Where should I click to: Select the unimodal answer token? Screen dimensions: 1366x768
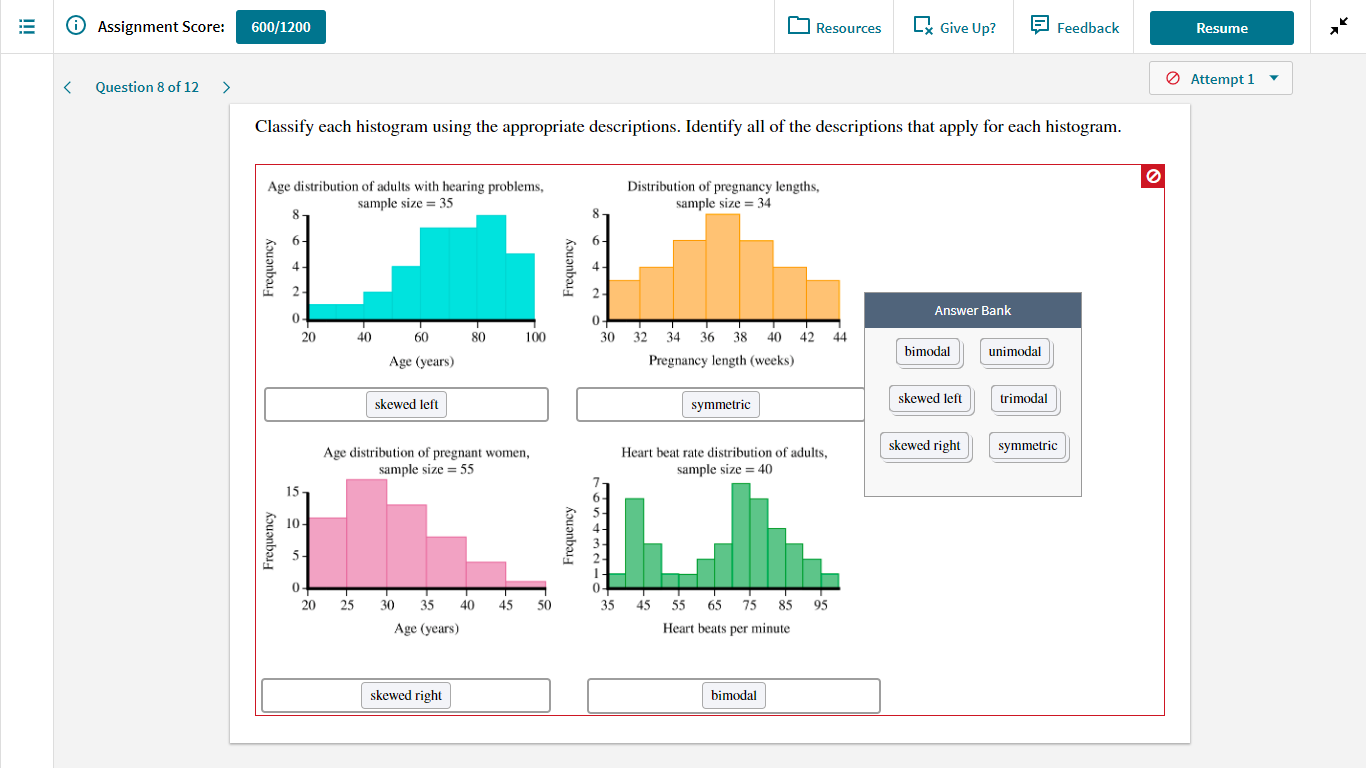pyautogui.click(x=1016, y=352)
